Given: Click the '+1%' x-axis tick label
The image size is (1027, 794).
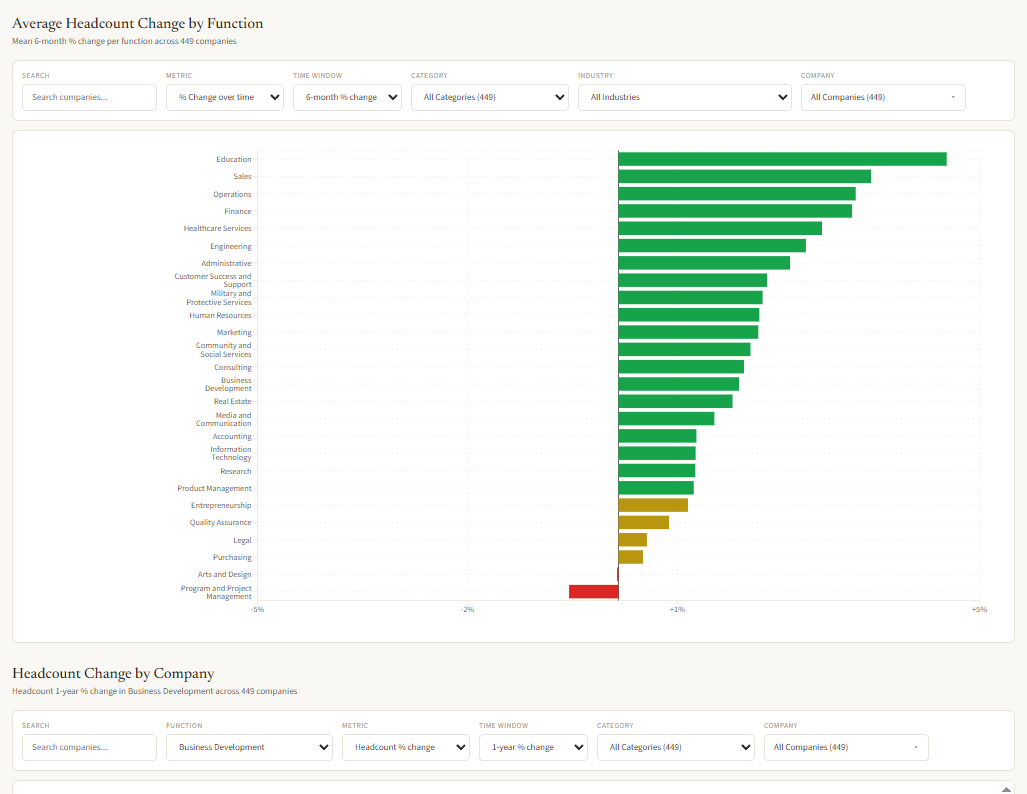Looking at the screenshot, I should click(x=677, y=610).
